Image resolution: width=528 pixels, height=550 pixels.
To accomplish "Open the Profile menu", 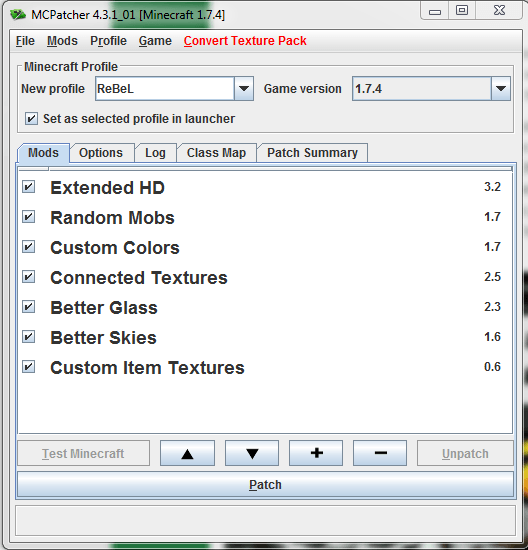I will tap(108, 41).
